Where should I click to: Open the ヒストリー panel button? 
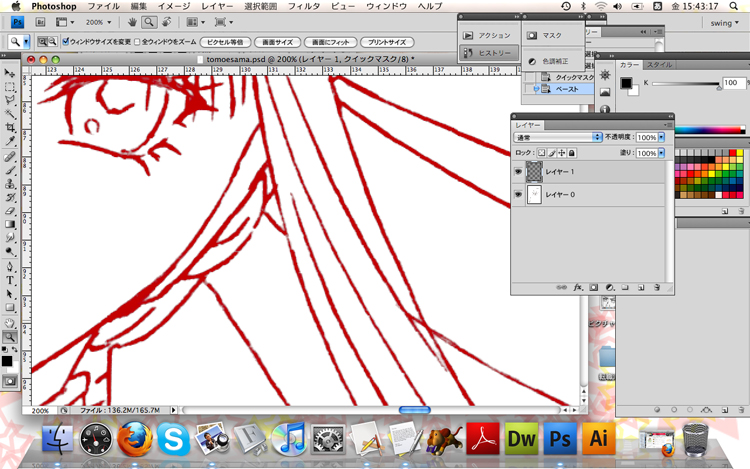(x=488, y=53)
